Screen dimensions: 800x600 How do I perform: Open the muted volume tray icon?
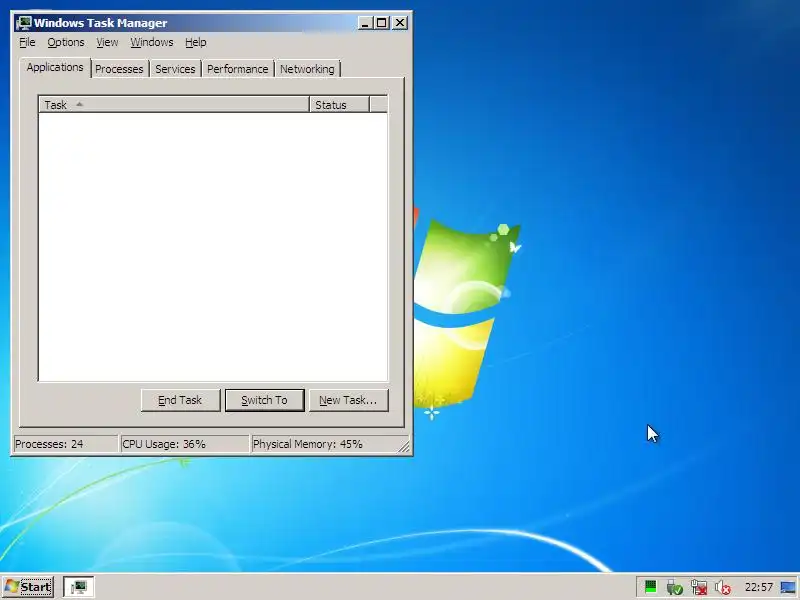[722, 588]
